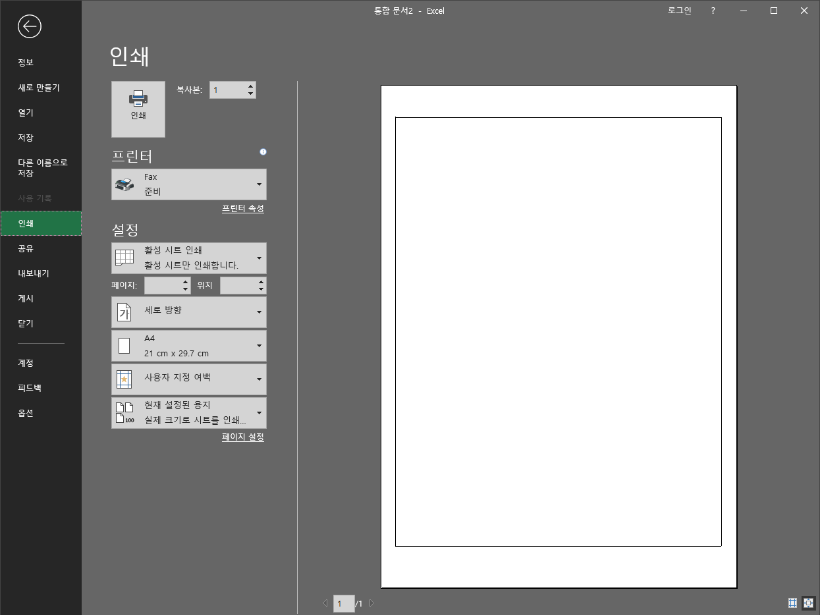Image resolution: width=820 pixels, height=615 pixels.
Task: Click the print preview page
Action: tap(559, 336)
